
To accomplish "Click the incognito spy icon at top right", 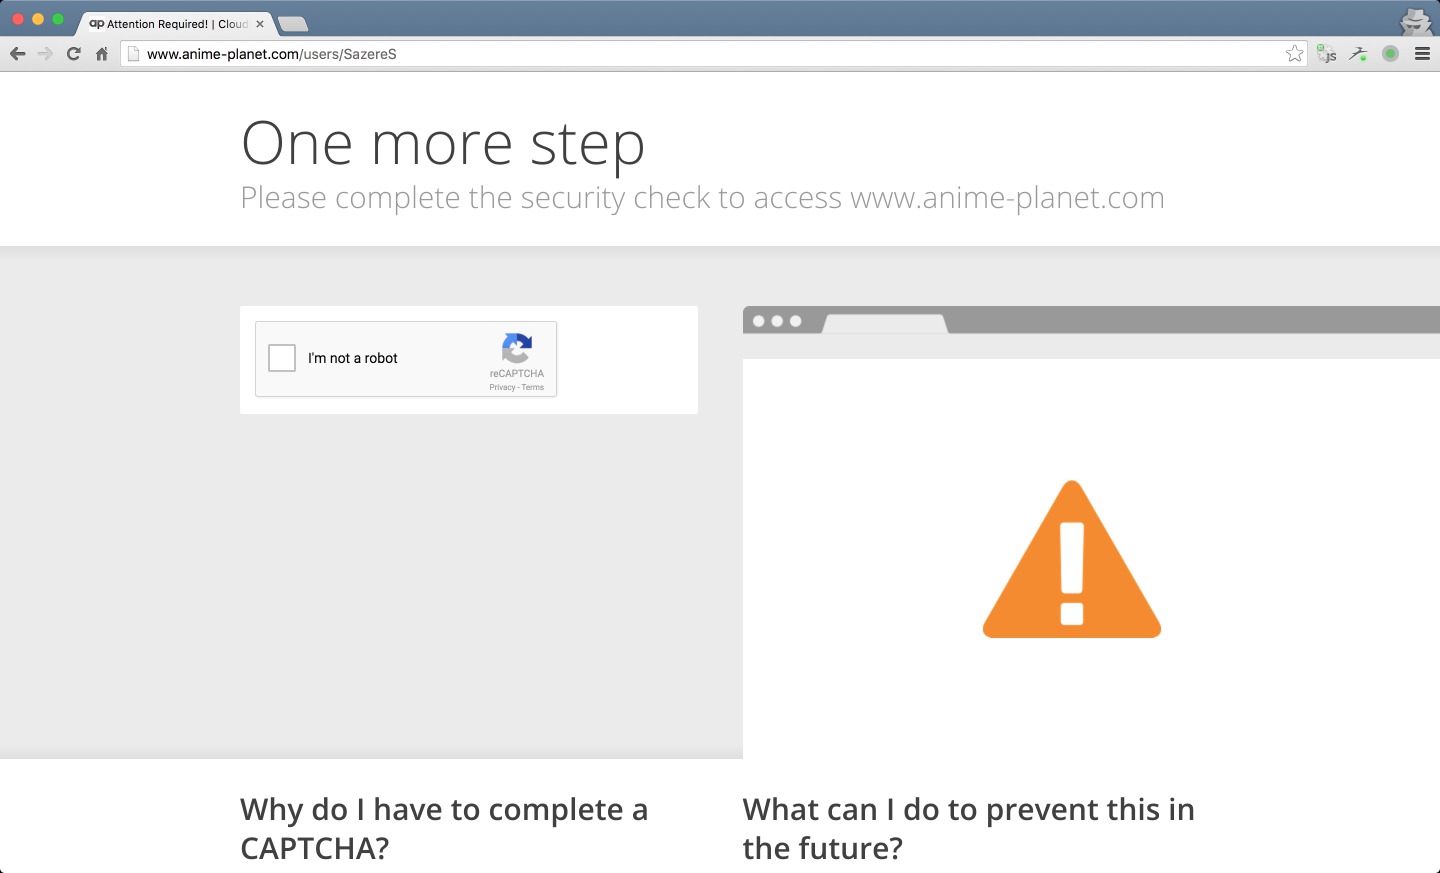I will 1416,21.
